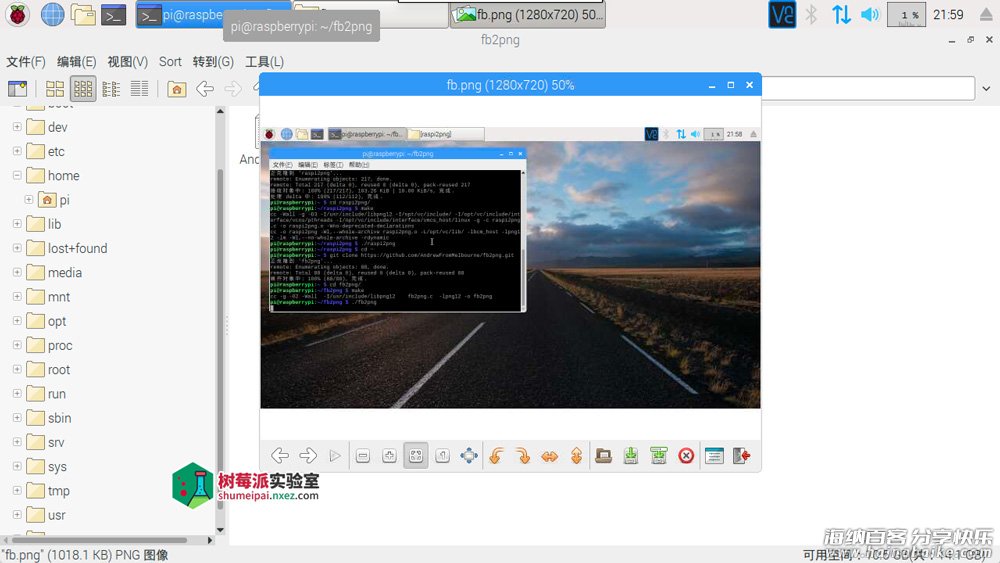
Task: Switch to fb.png taskbar window button
Action: [x=528, y=15]
